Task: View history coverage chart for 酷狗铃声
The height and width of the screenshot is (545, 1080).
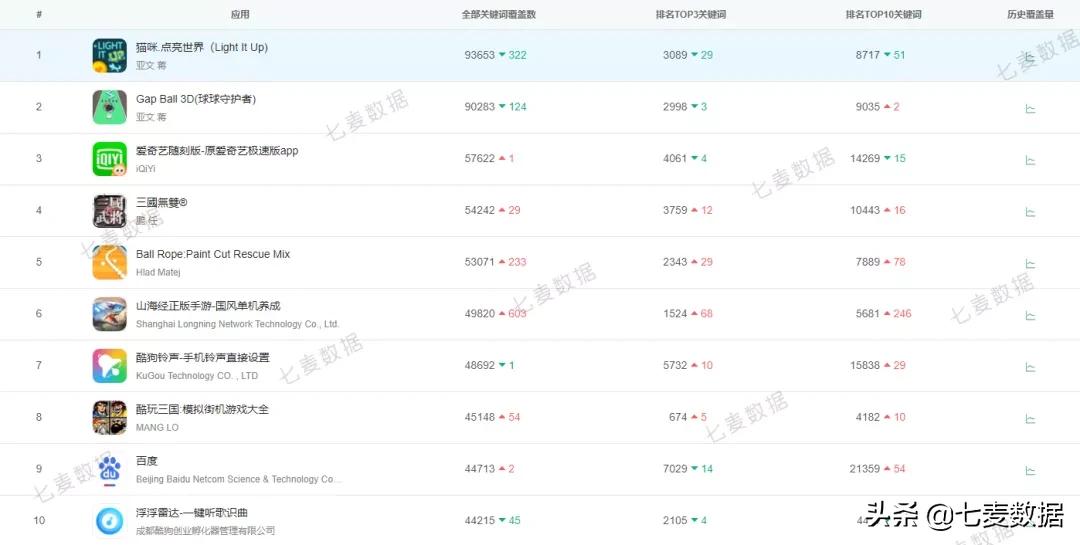Action: [x=1030, y=367]
